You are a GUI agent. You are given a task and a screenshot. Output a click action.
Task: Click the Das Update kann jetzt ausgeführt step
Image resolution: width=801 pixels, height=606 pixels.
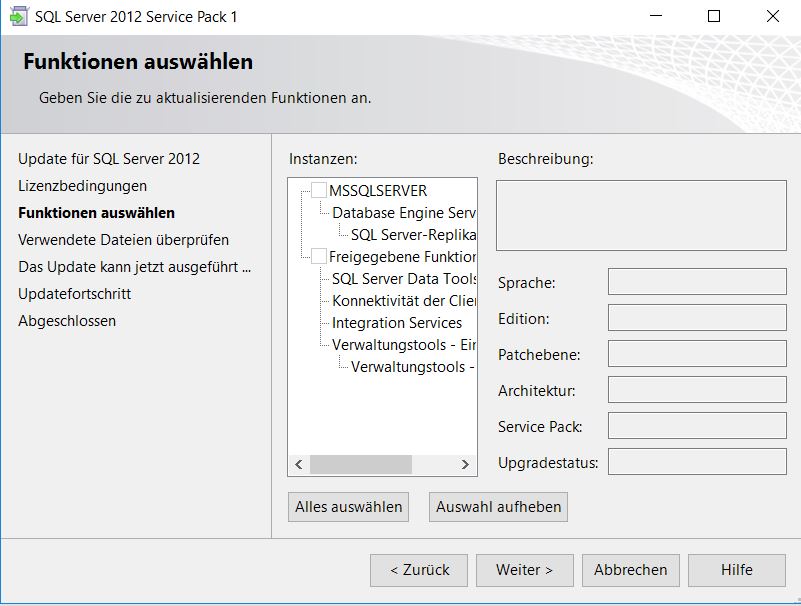(x=134, y=267)
